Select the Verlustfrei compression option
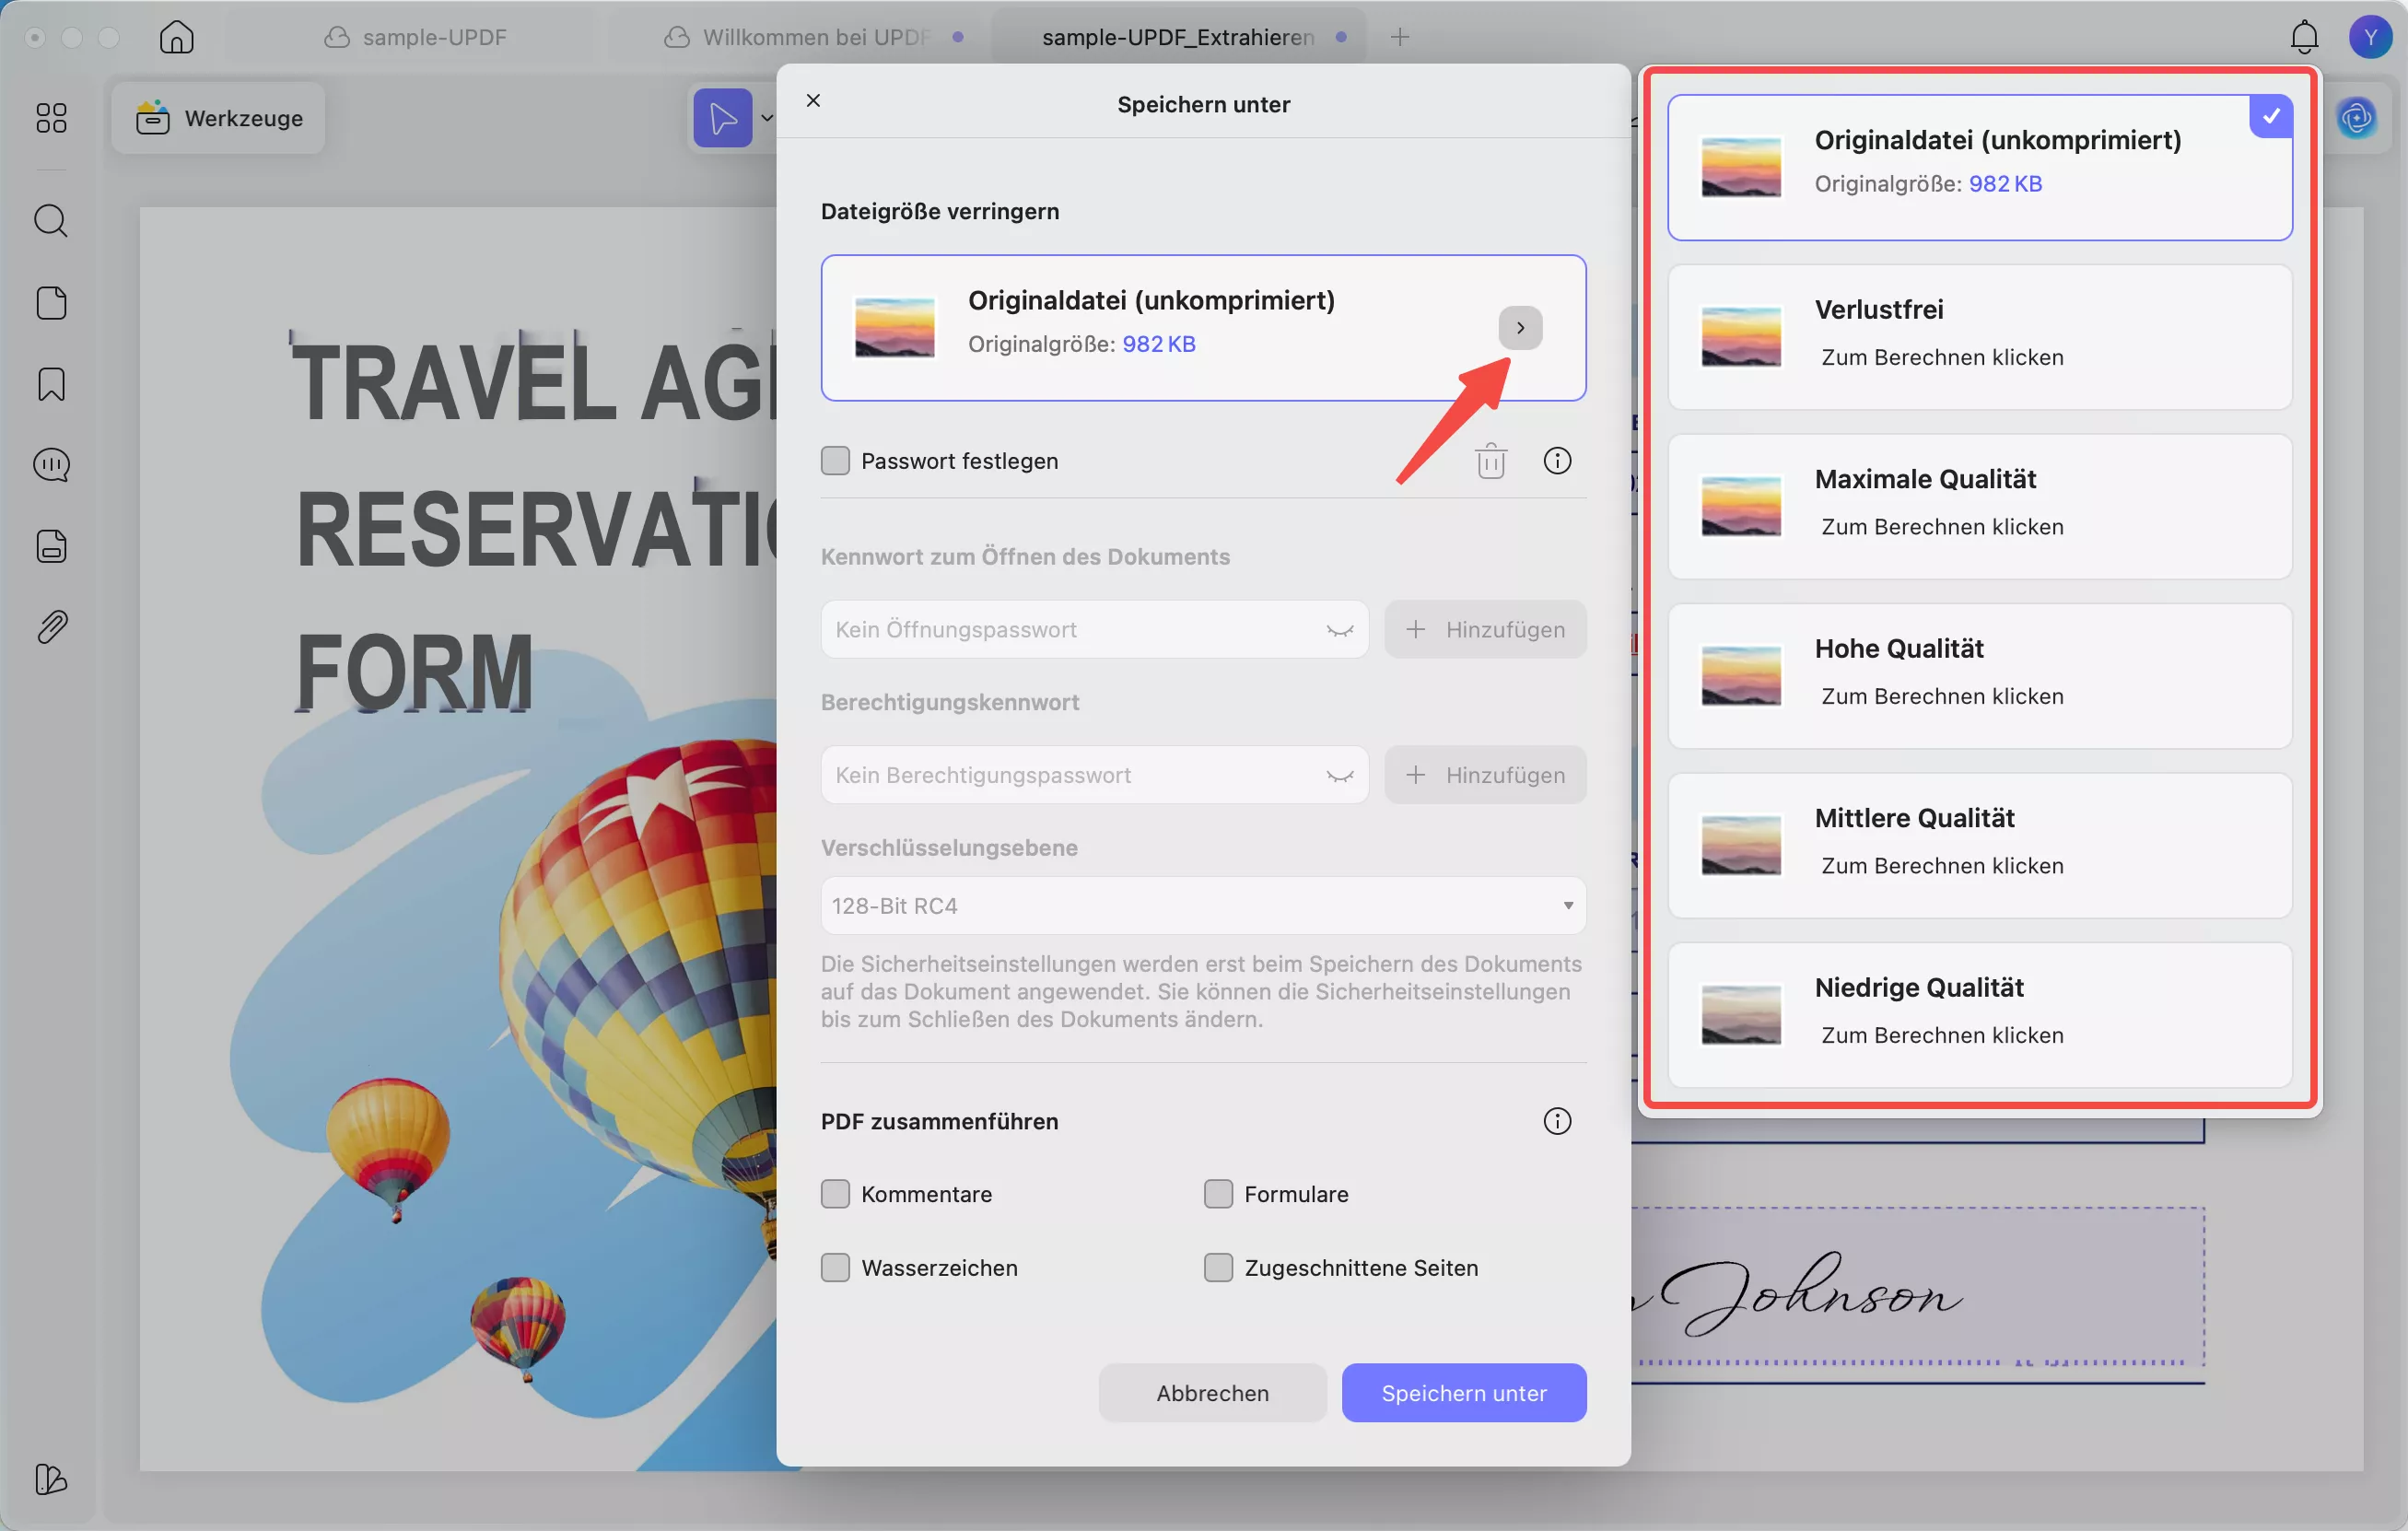Viewport: 2408px width, 1531px height. (1979, 337)
